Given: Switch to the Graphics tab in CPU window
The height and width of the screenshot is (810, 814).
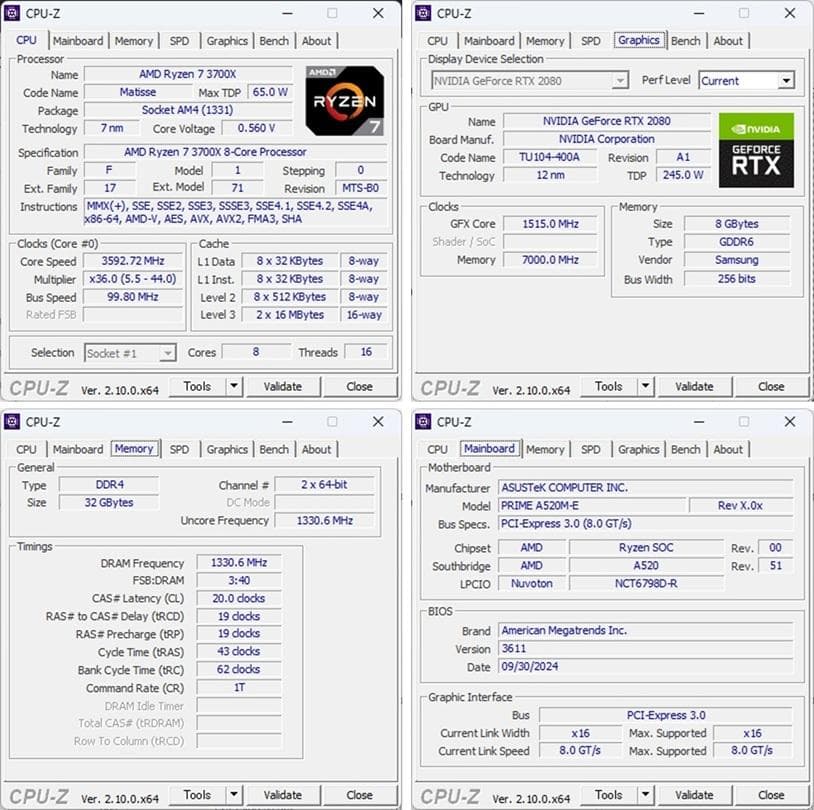Looking at the screenshot, I should click(x=226, y=41).
